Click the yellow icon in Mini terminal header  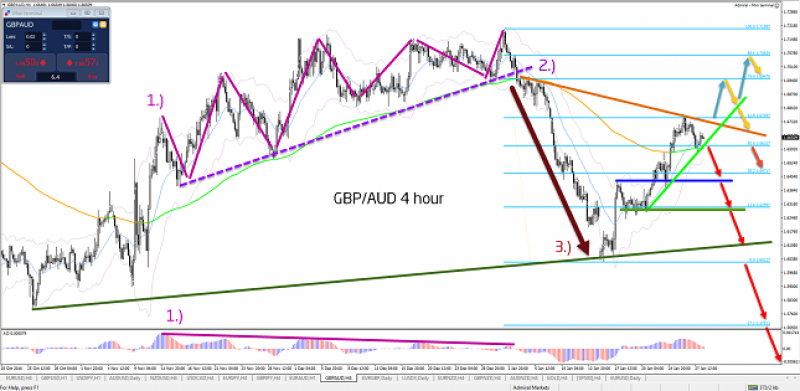click(103, 25)
